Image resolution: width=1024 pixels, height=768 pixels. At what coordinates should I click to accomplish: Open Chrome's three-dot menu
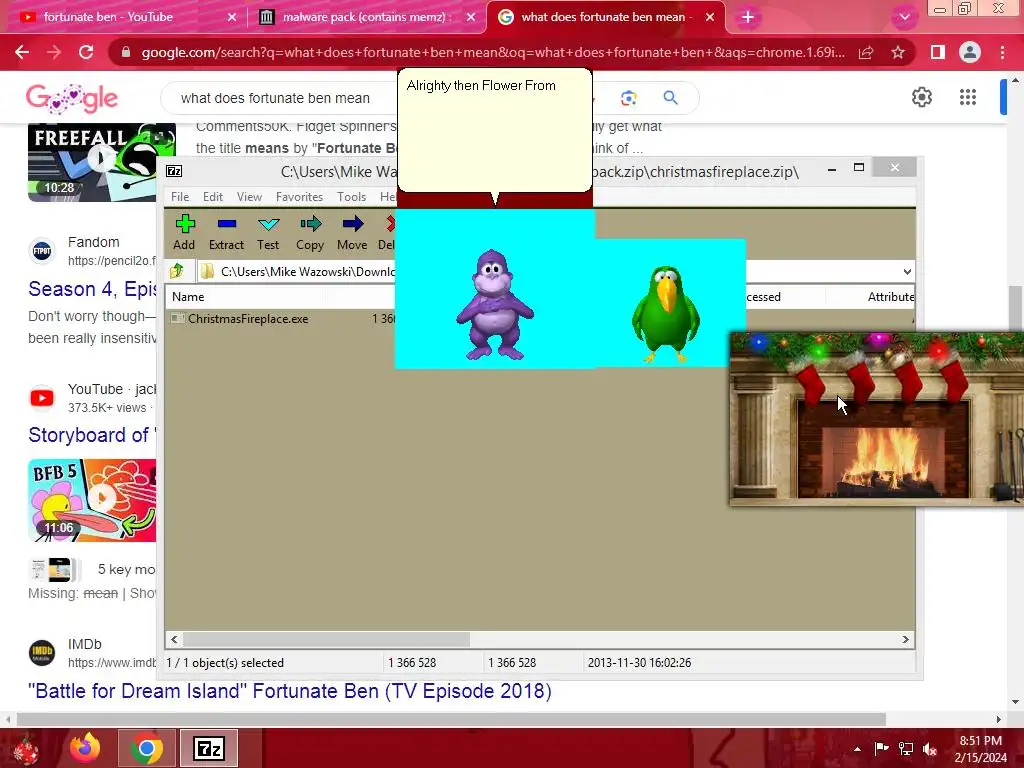1002,52
